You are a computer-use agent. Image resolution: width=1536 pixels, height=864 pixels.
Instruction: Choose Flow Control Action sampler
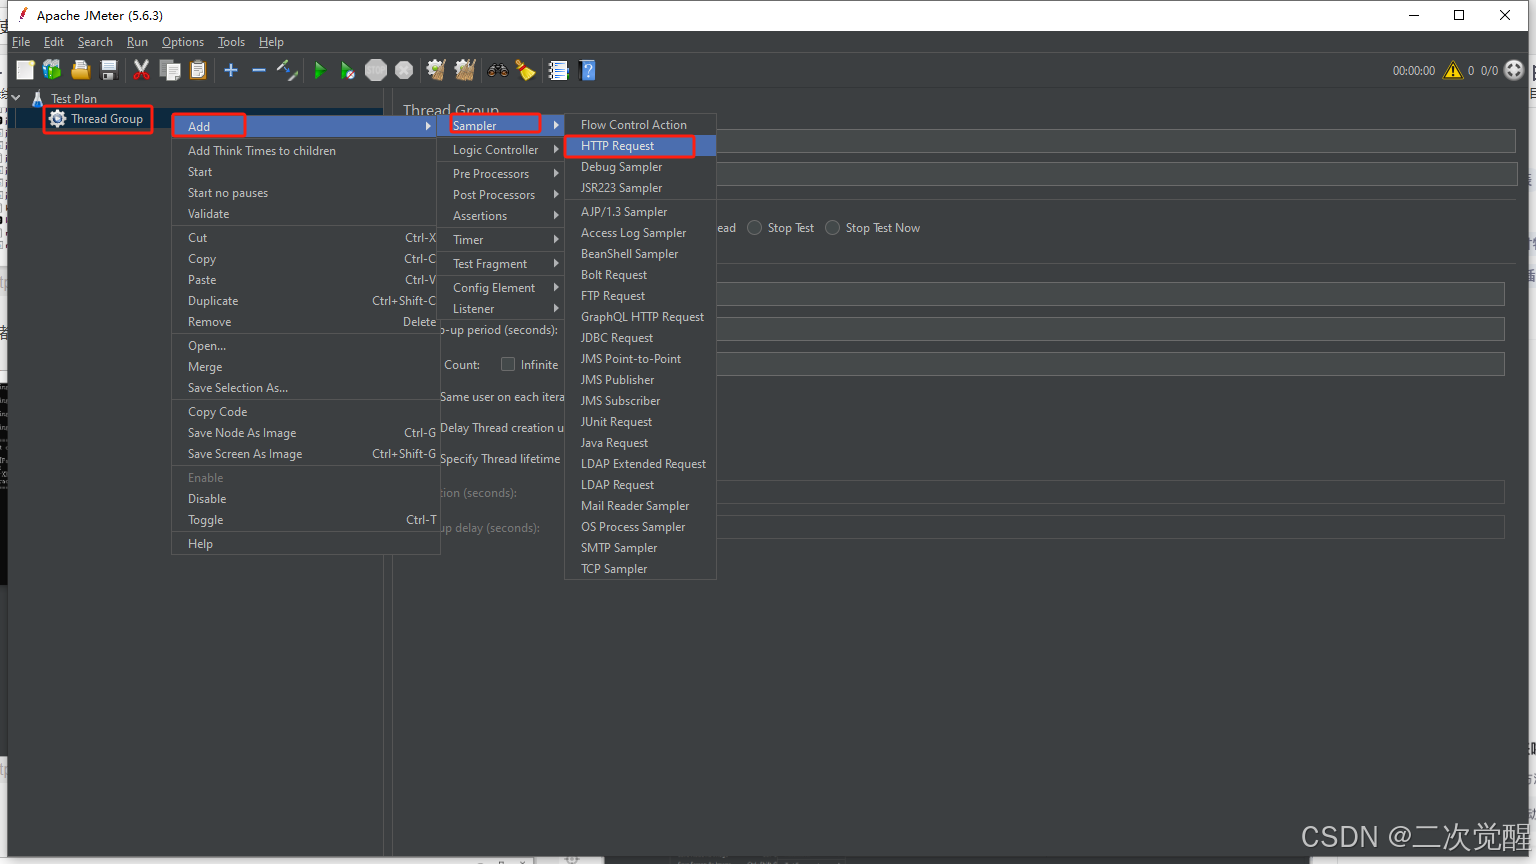tap(640, 125)
